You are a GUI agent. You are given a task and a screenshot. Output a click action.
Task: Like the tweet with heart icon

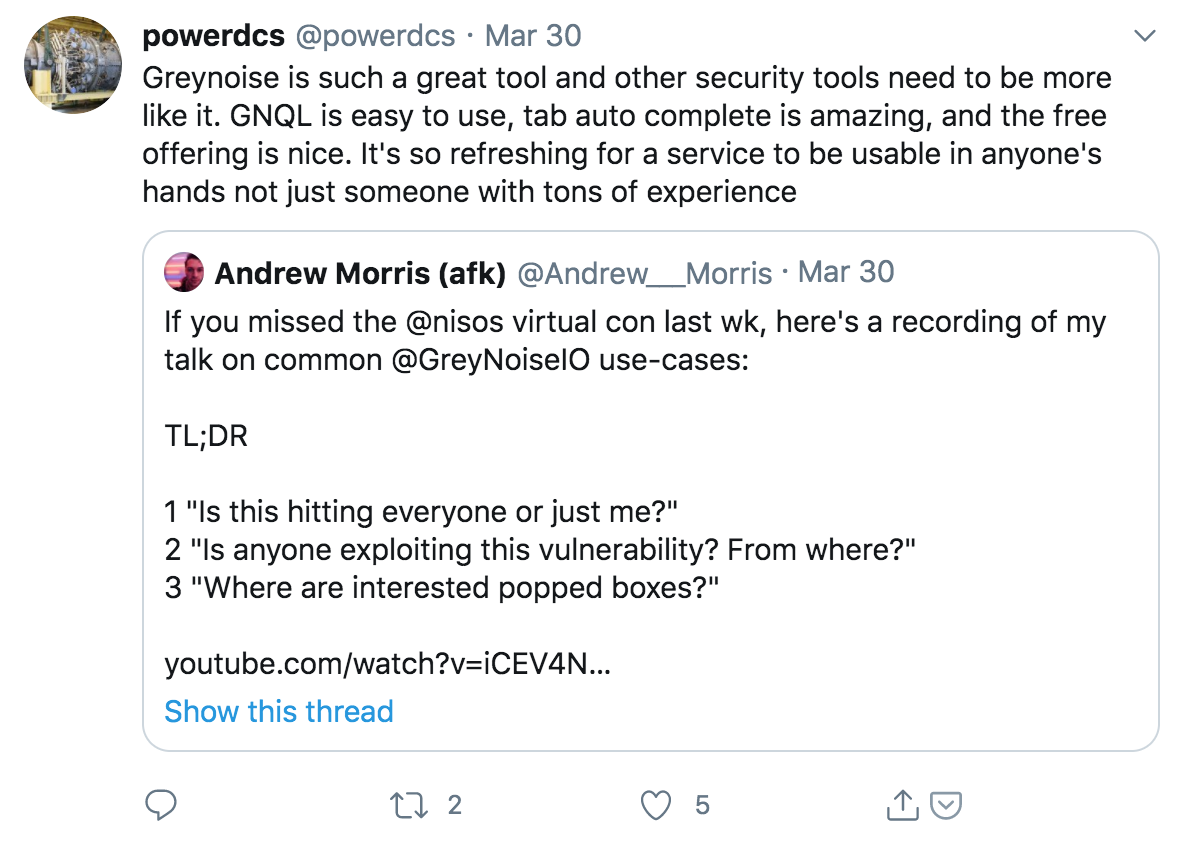656,805
